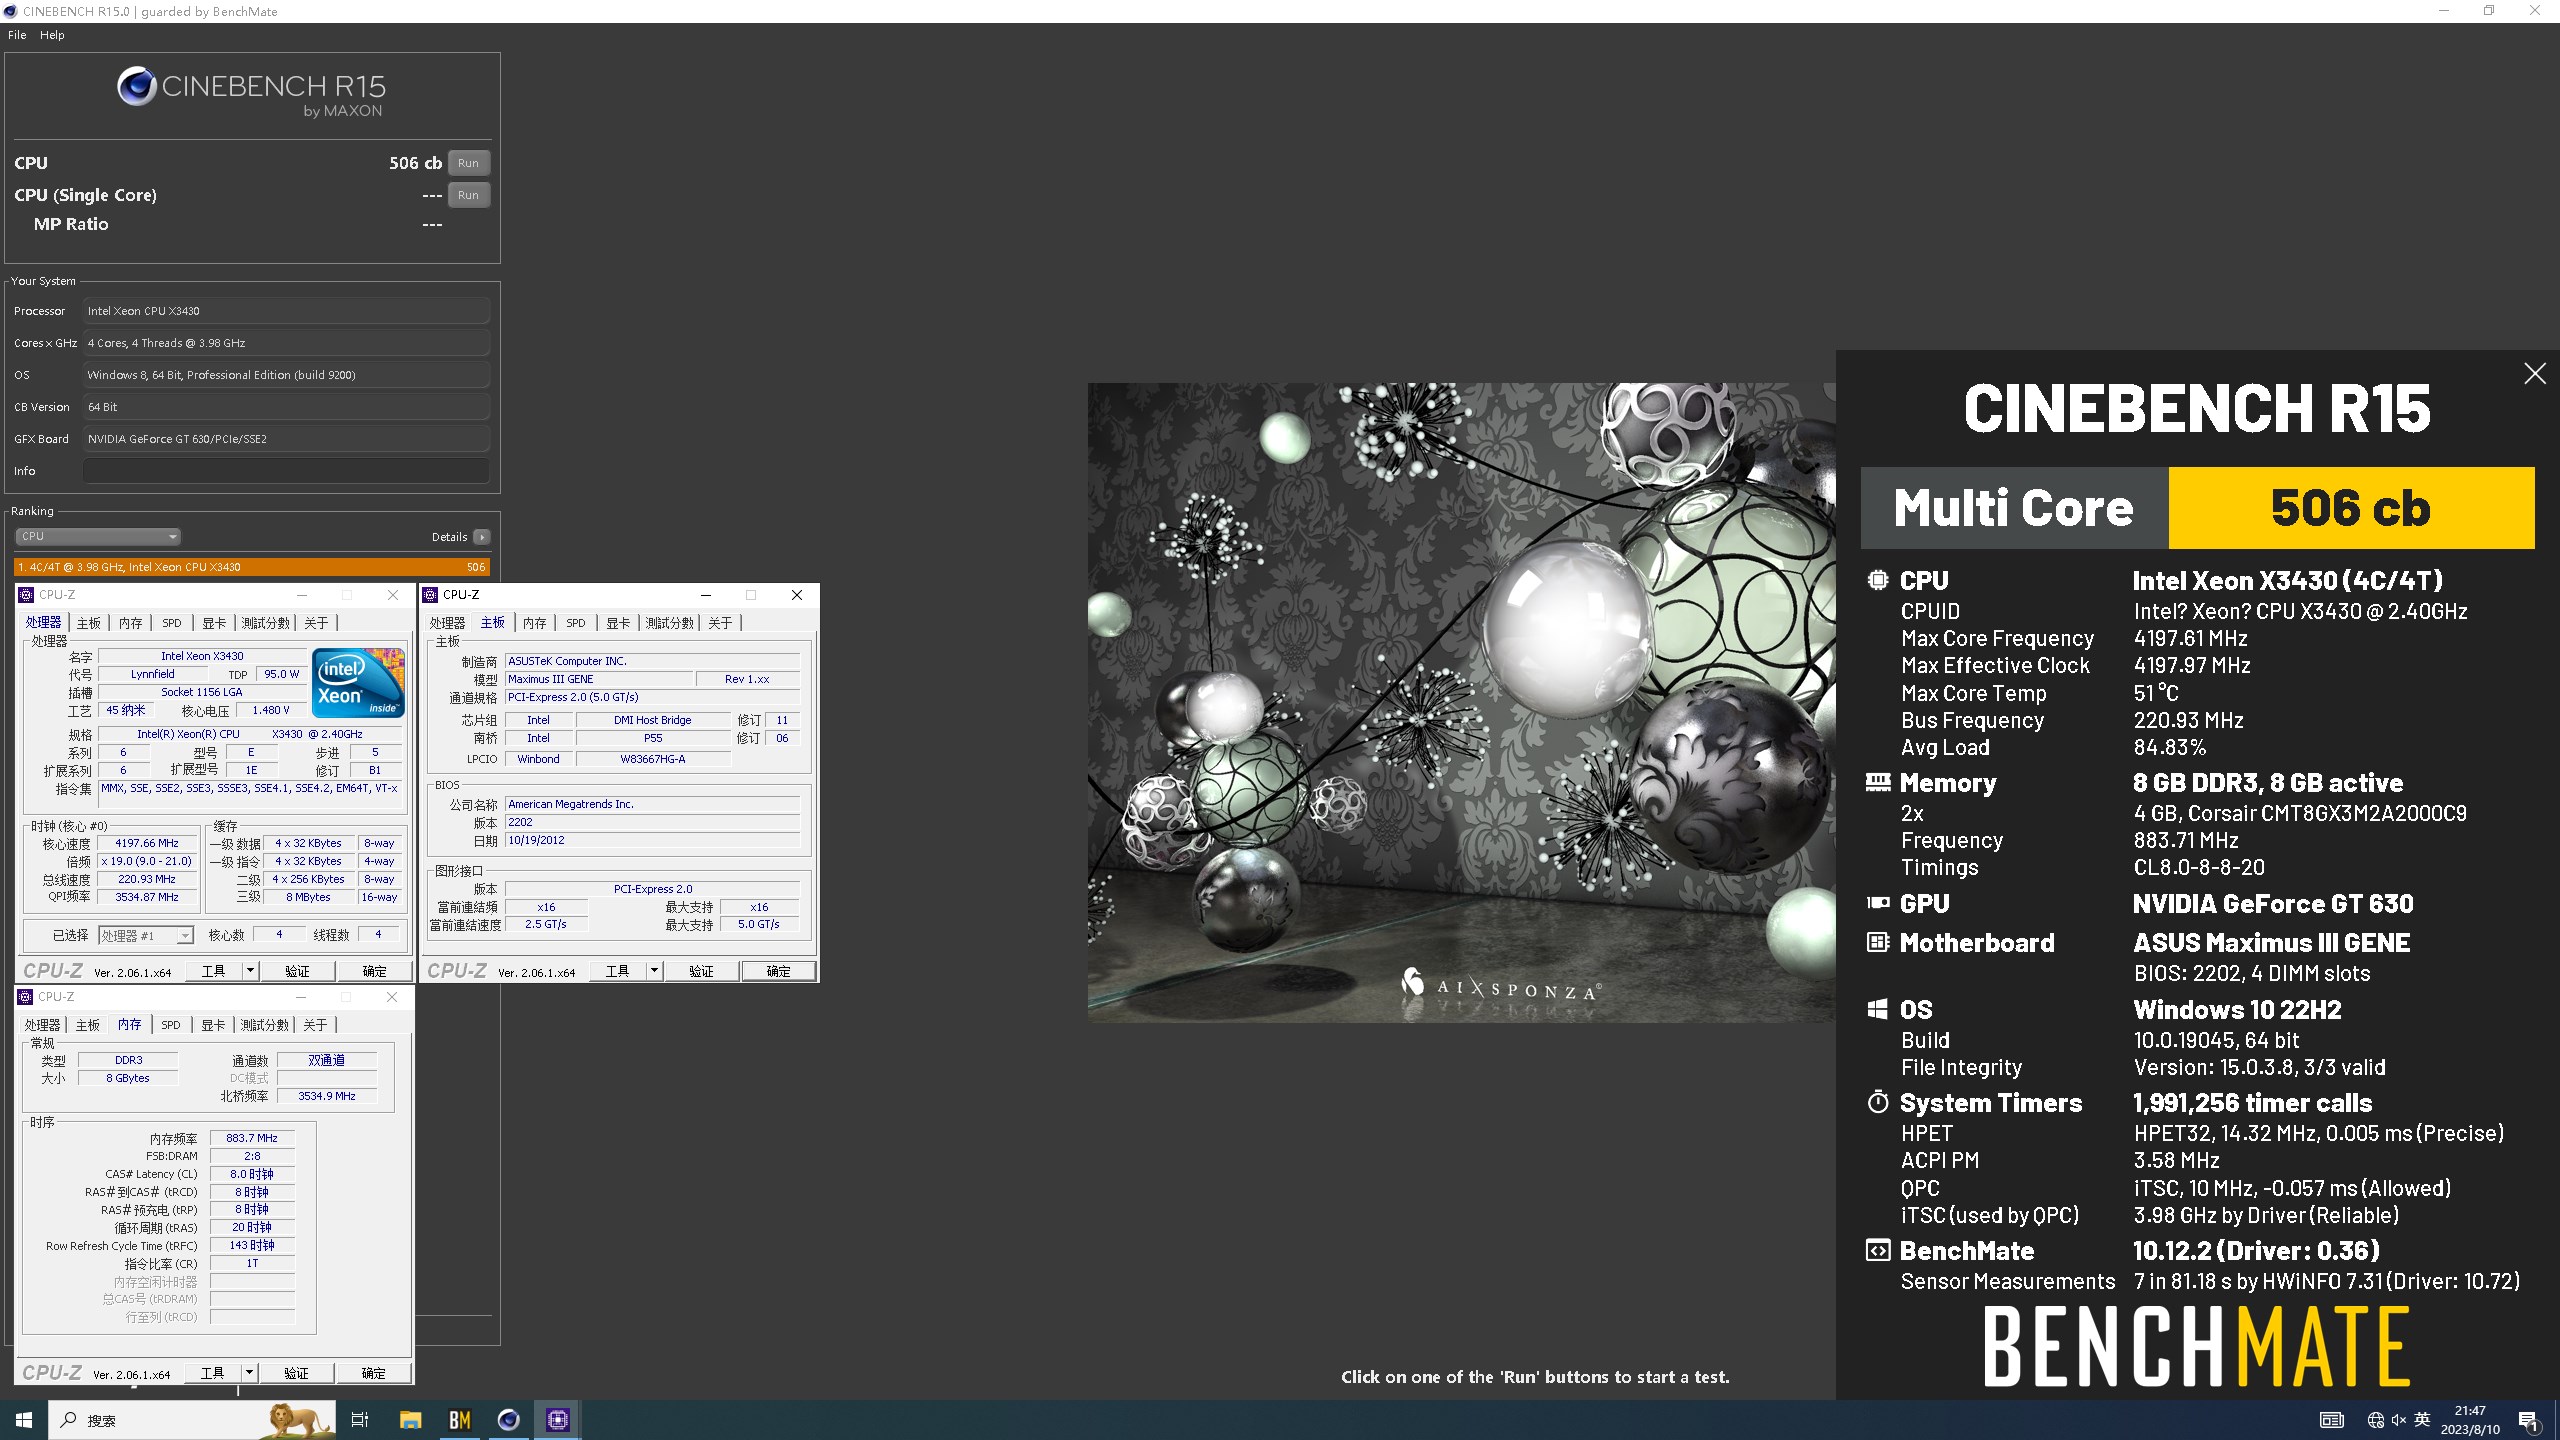Image resolution: width=2560 pixels, height=1440 pixels.
Task: Open ranking Details arrow button
Action: [x=482, y=537]
